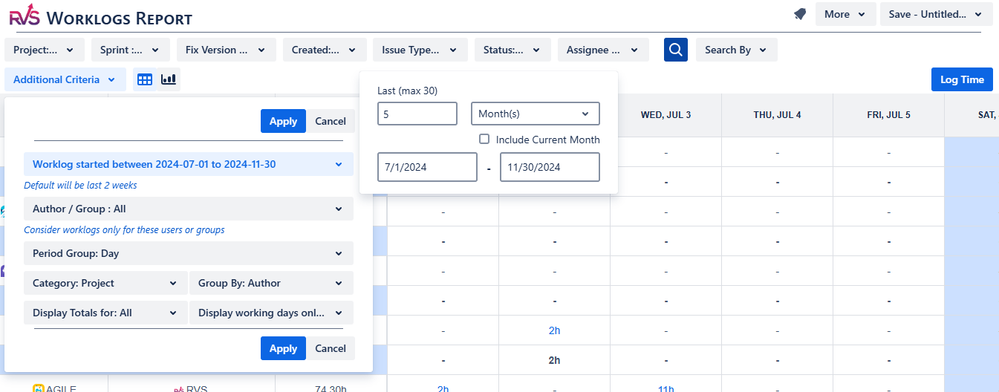This screenshot has height=392, width=999.
Task: Open Period Group: Day dropdown
Action: 189,253
